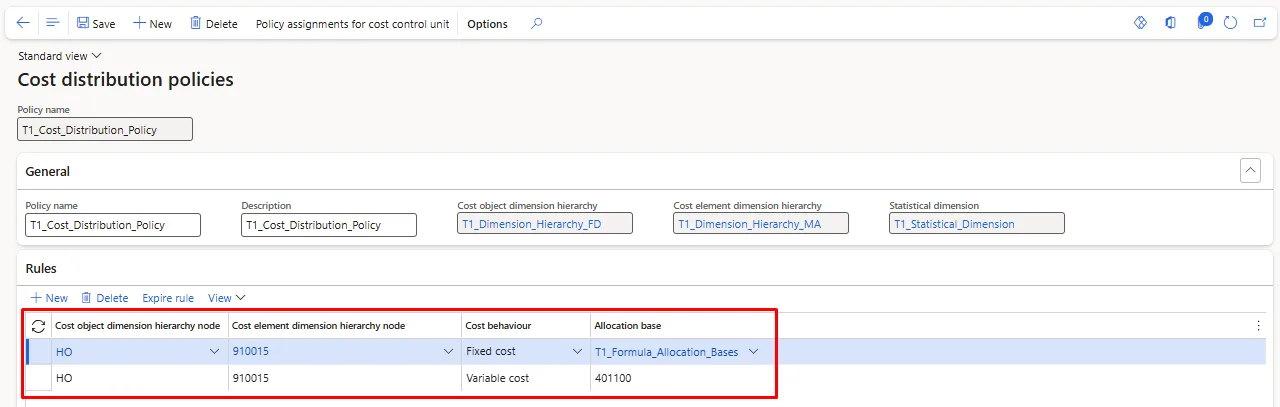1280x407 pixels.
Task: Click the Cost behaviour column header
Action: pyautogui.click(x=498, y=326)
